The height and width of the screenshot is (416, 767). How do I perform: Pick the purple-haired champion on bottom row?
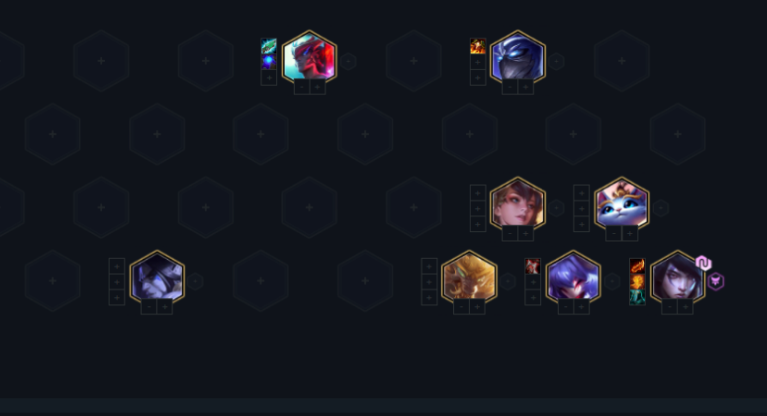pyautogui.click(x=573, y=279)
